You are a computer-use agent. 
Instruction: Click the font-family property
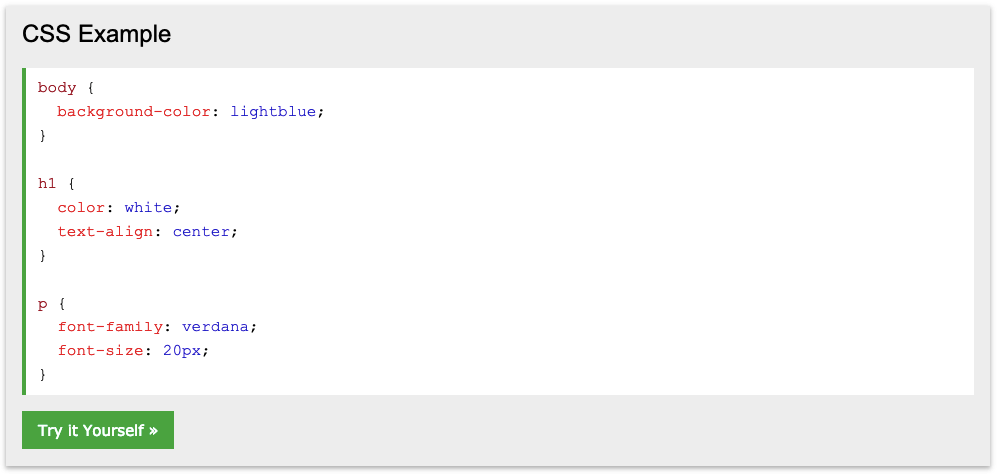tap(109, 328)
